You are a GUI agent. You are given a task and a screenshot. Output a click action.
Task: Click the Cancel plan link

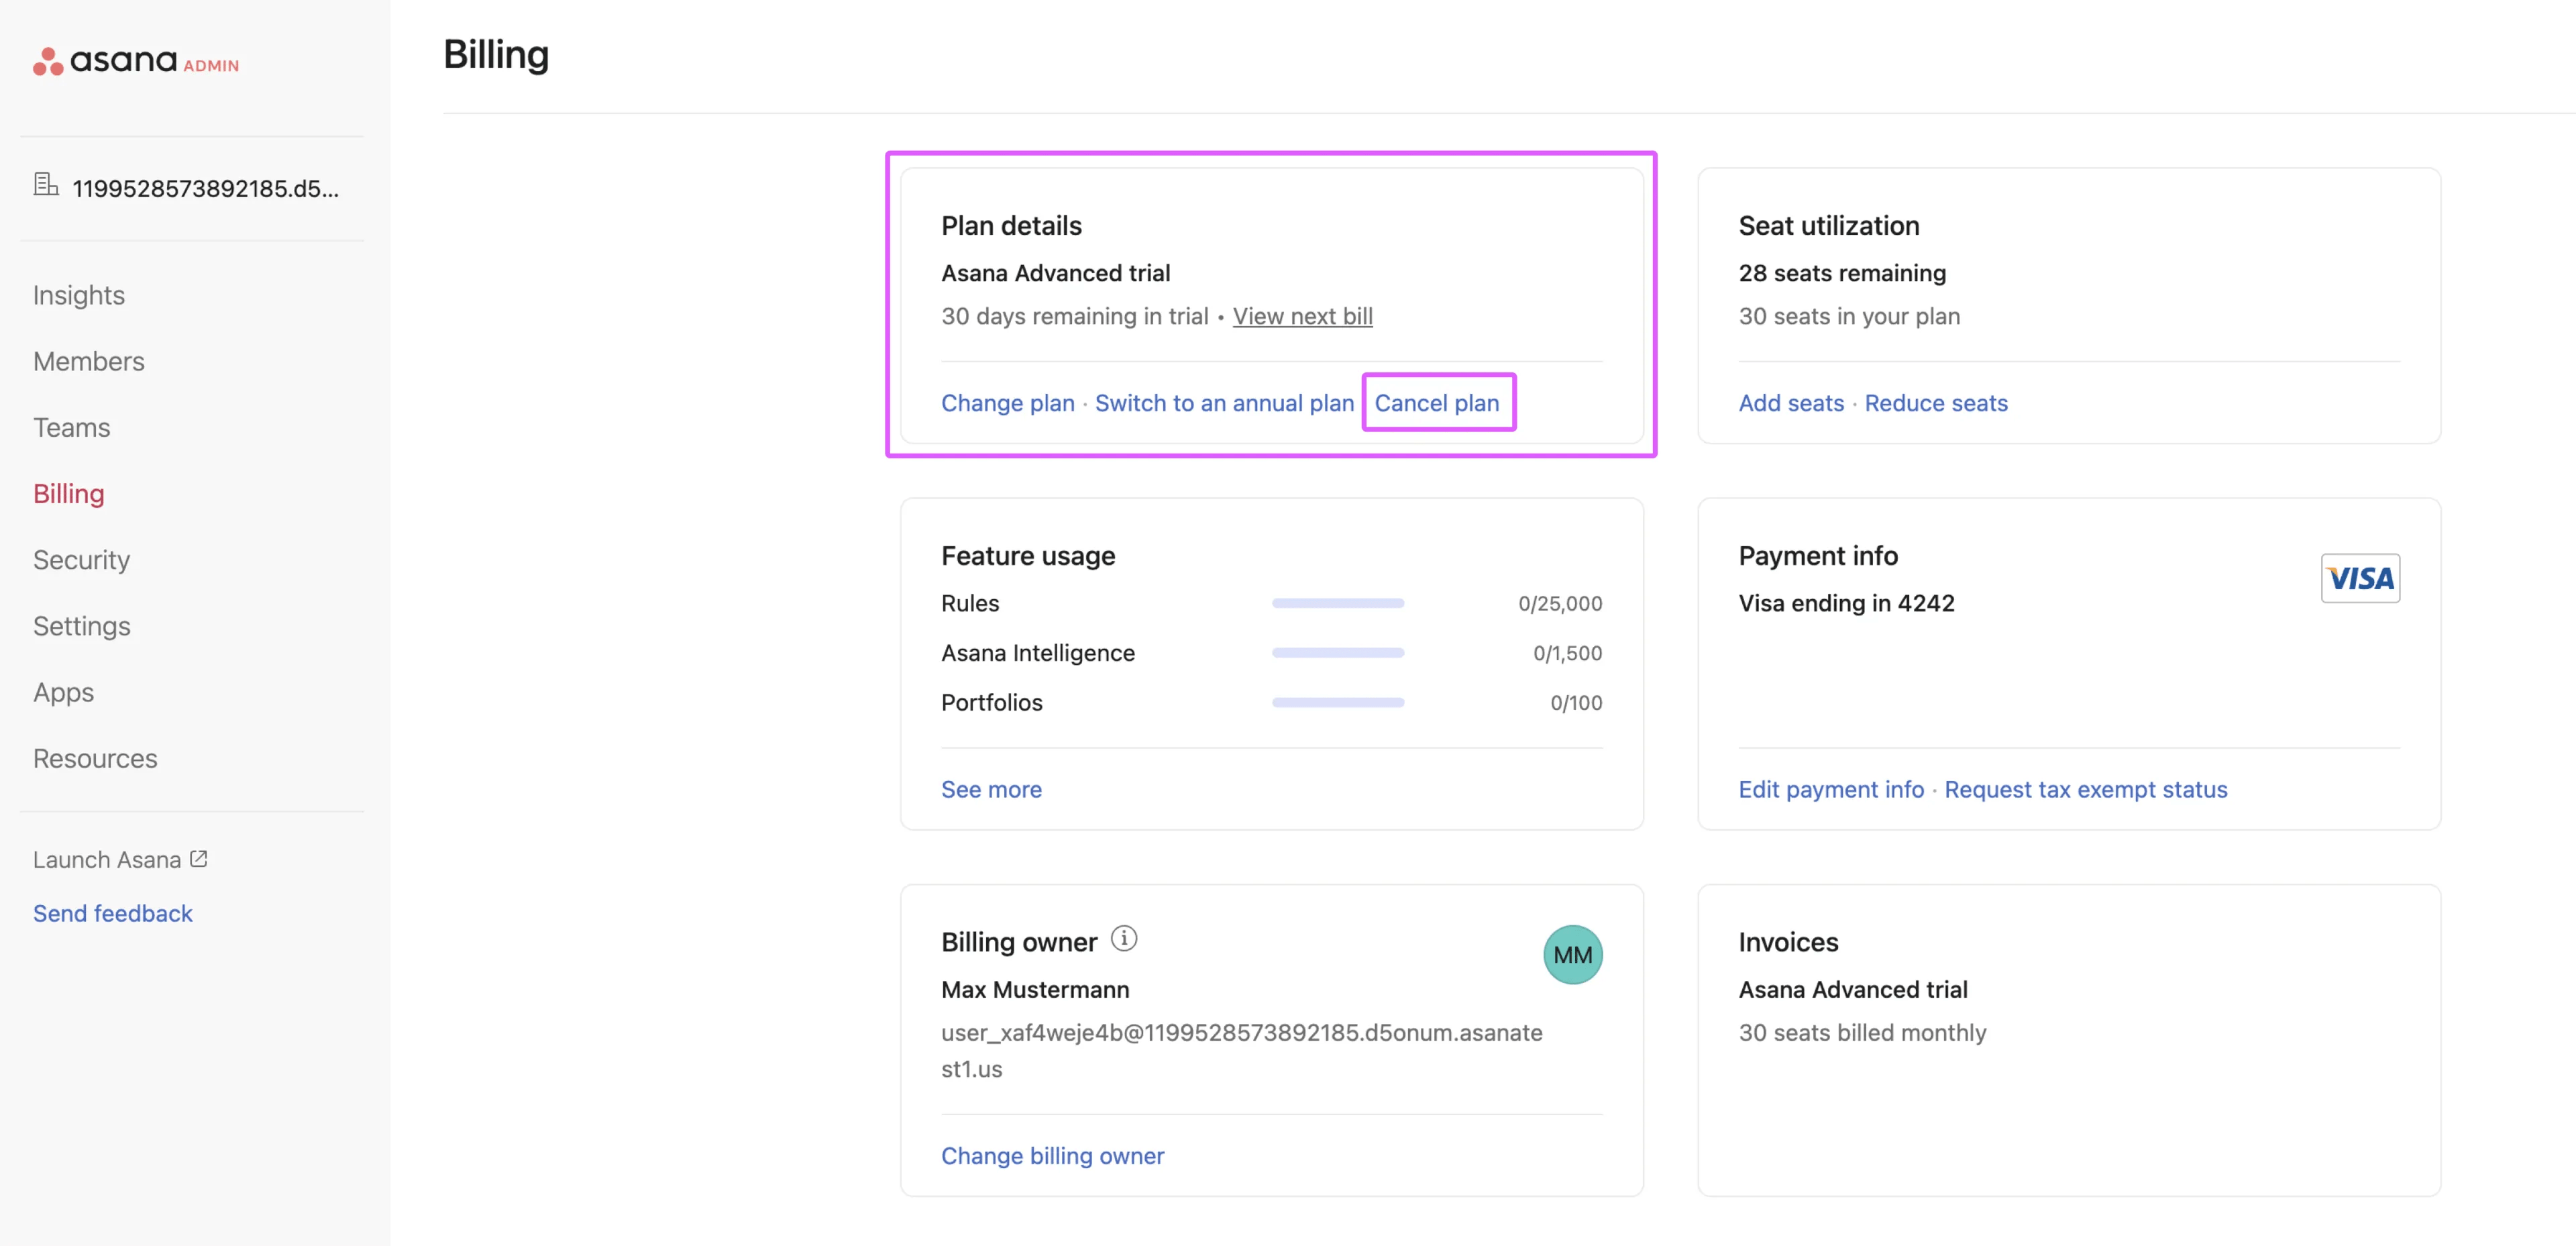pos(1436,403)
